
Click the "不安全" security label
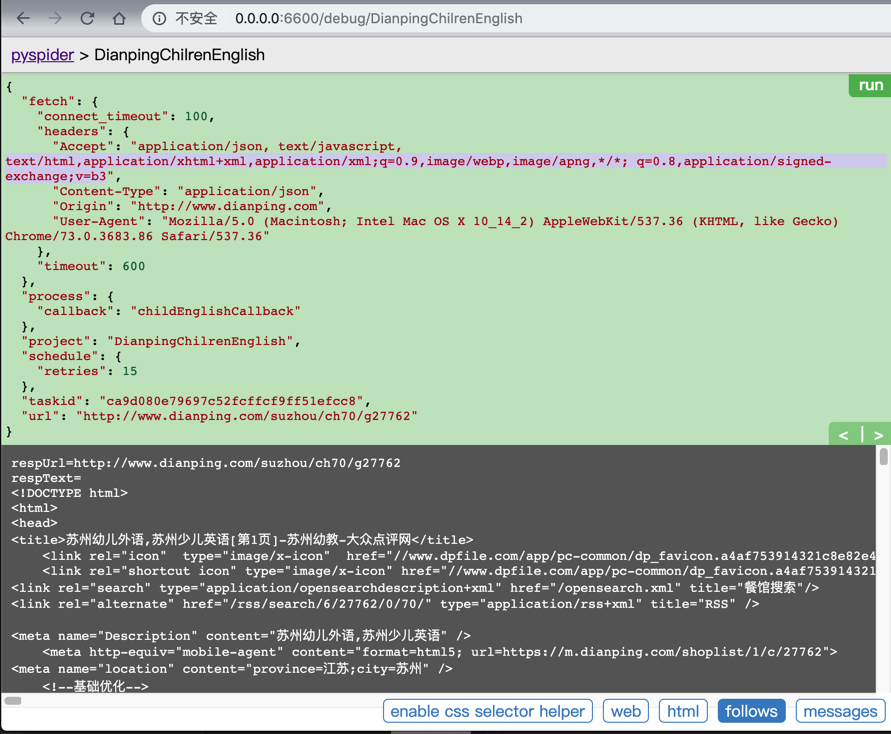pos(196,19)
